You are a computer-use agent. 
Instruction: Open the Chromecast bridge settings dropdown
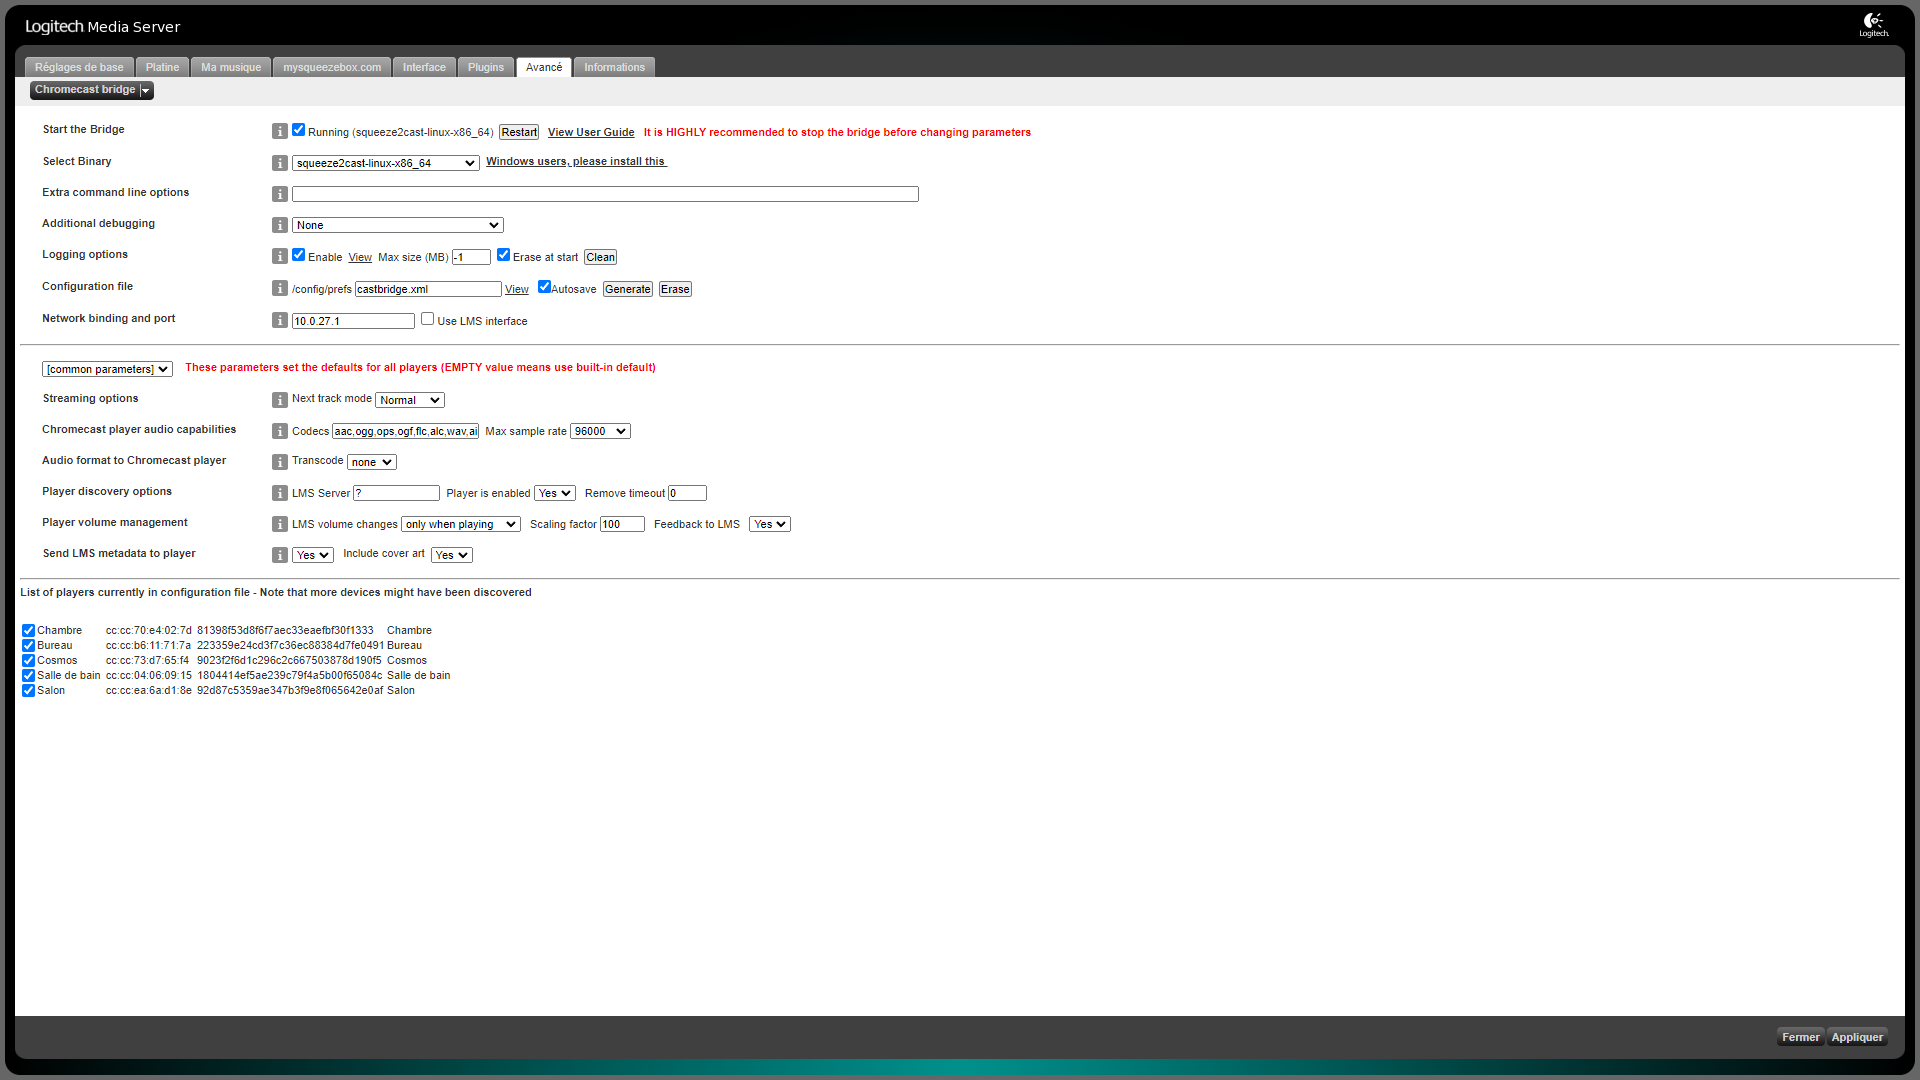(x=92, y=90)
